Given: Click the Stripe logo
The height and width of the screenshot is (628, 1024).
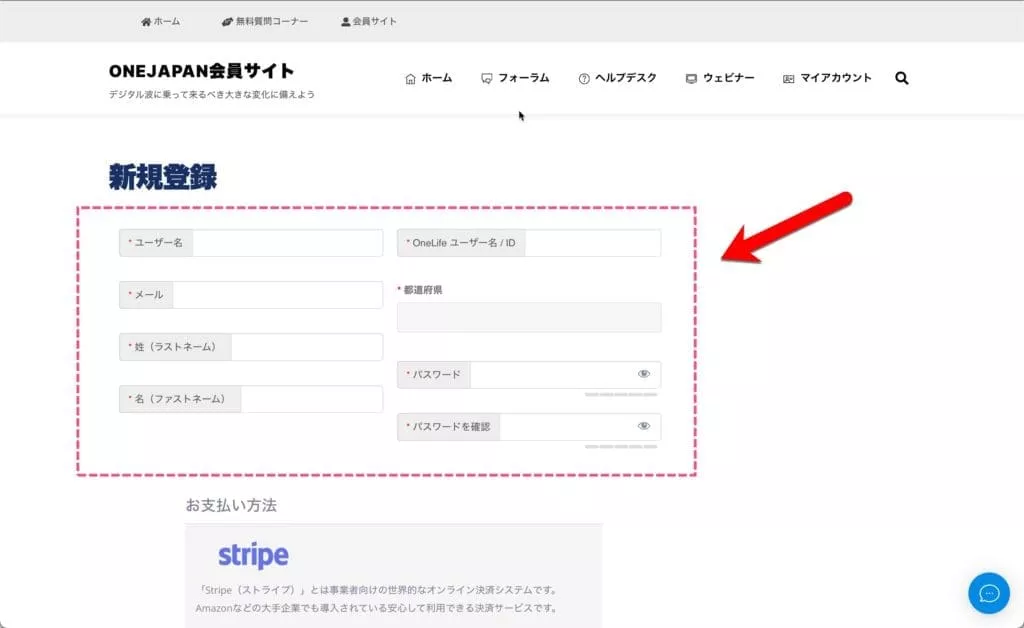Looking at the screenshot, I should pyautogui.click(x=253, y=555).
